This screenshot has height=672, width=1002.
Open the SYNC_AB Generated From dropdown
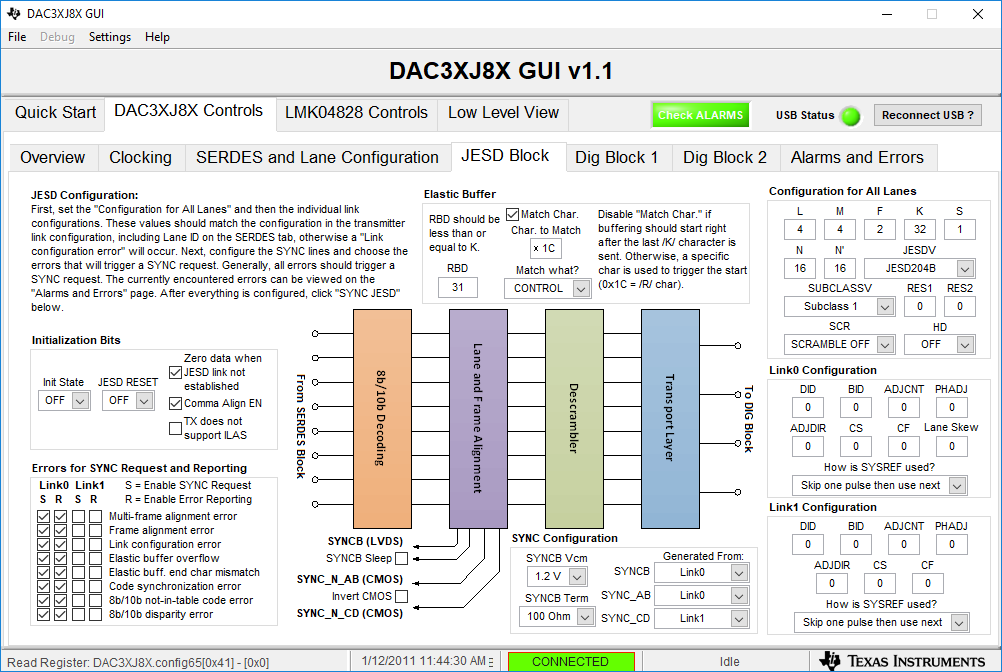701,595
